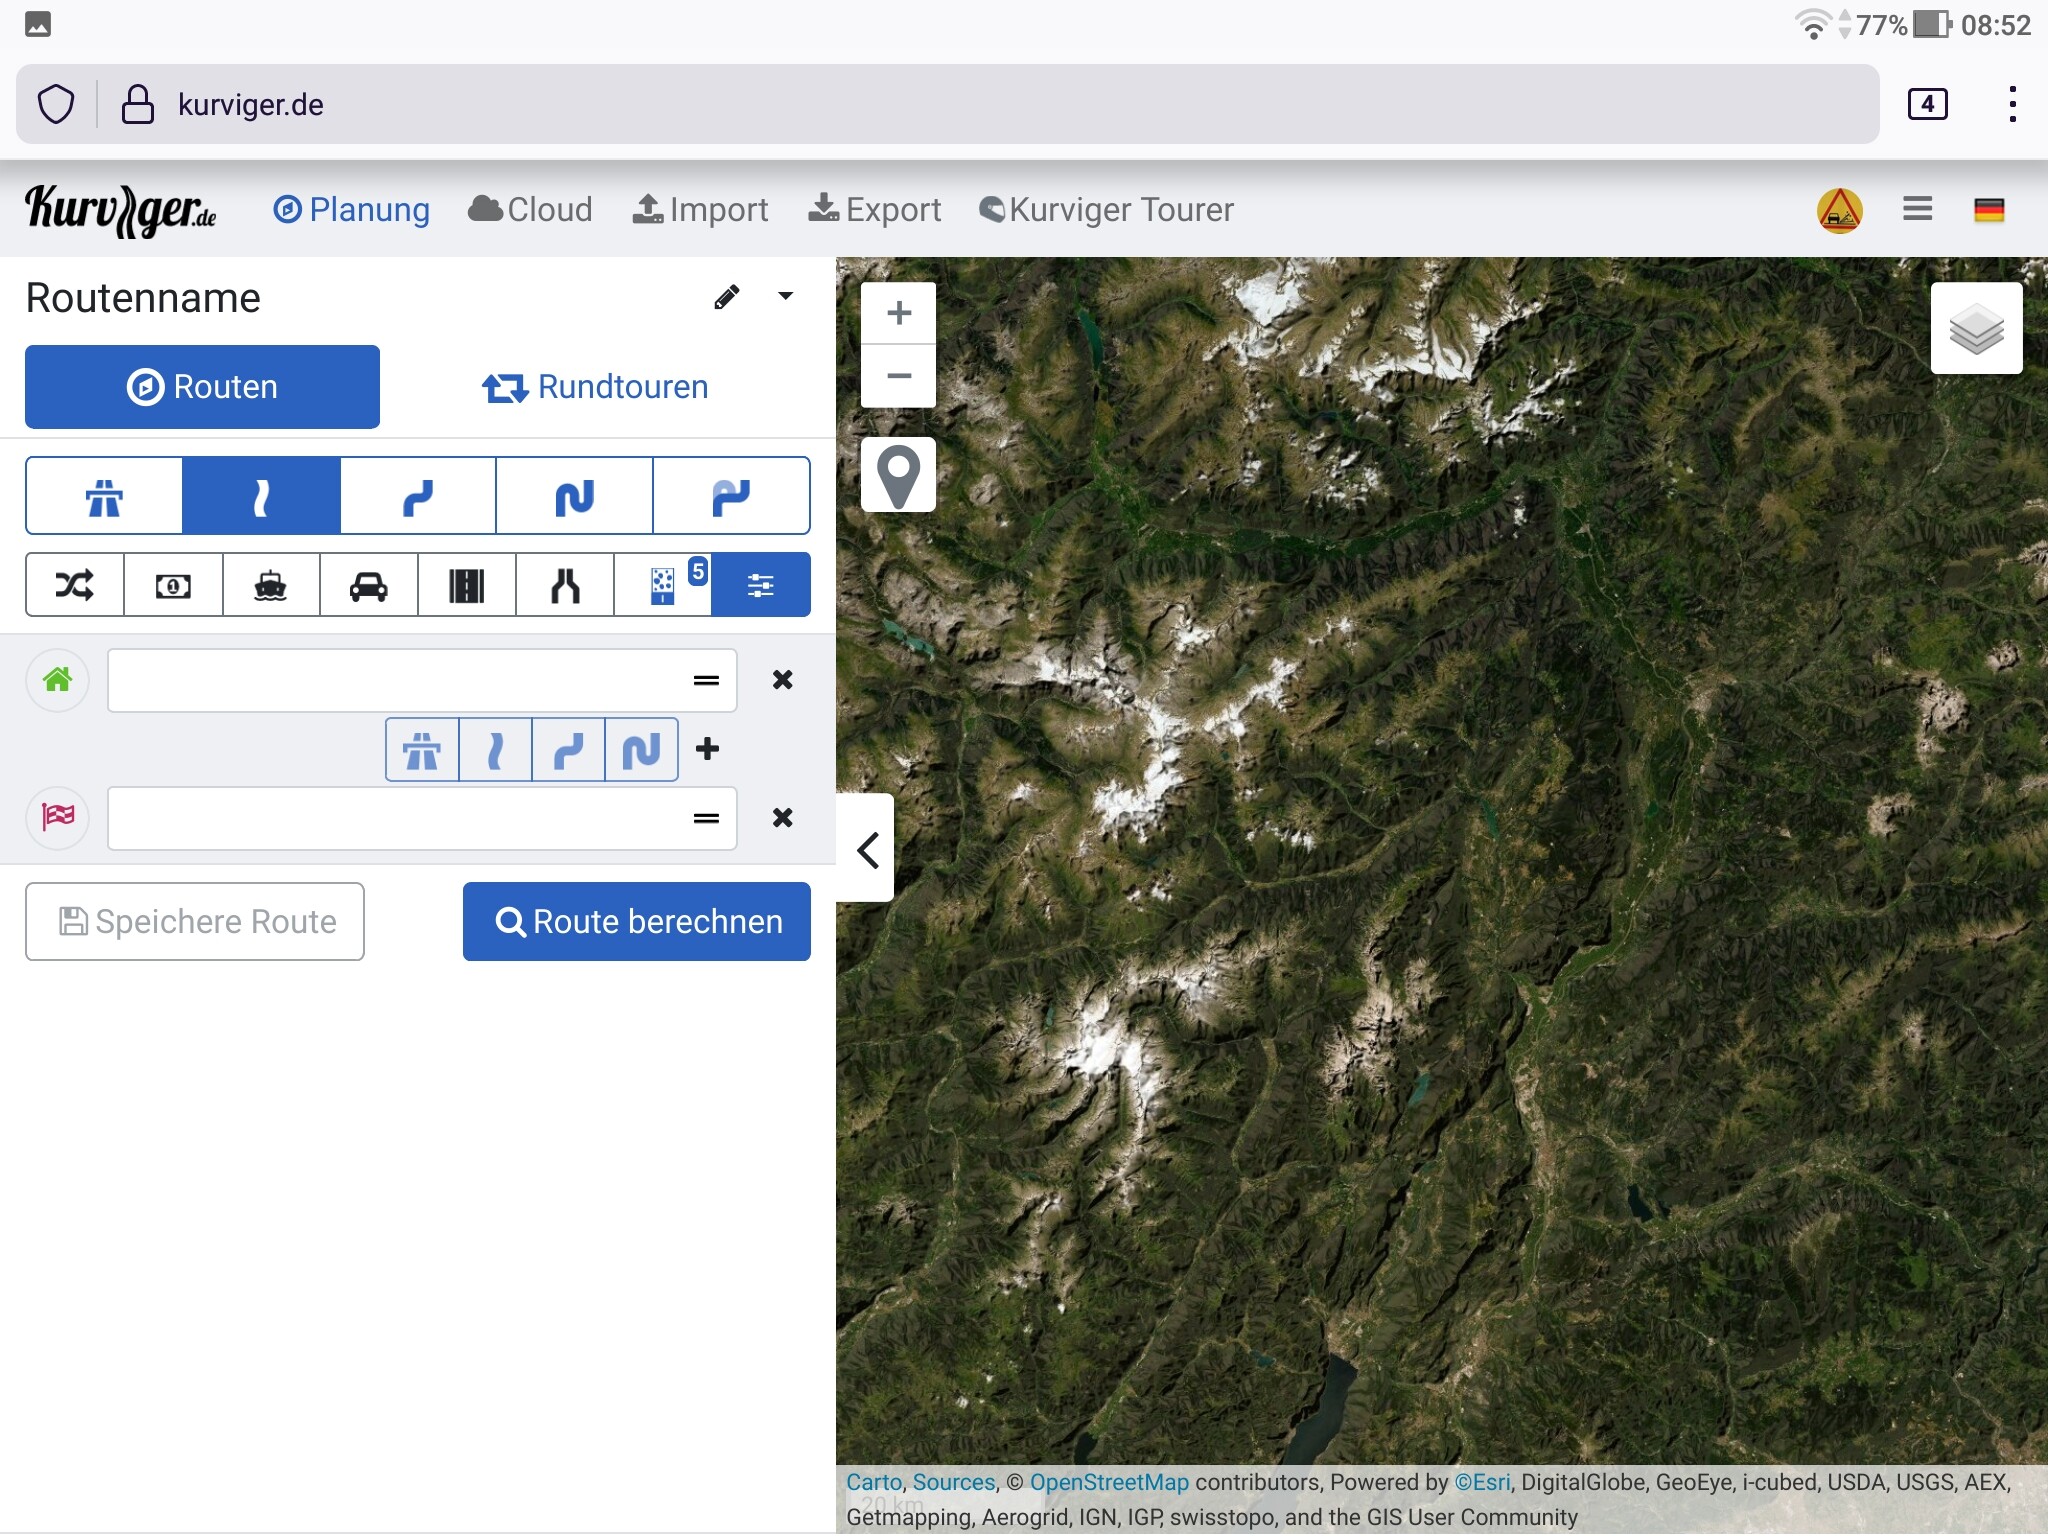
Task: Open the map layers selector
Action: [x=1977, y=328]
